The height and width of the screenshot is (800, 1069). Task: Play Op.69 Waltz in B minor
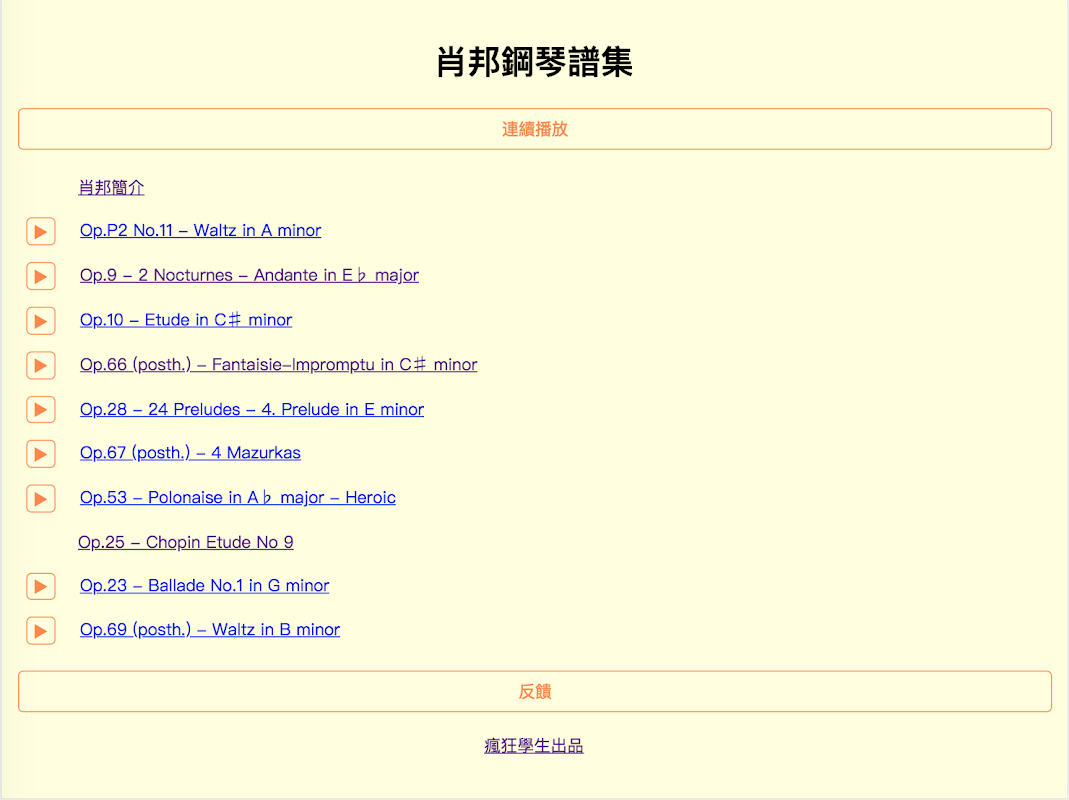point(41,631)
